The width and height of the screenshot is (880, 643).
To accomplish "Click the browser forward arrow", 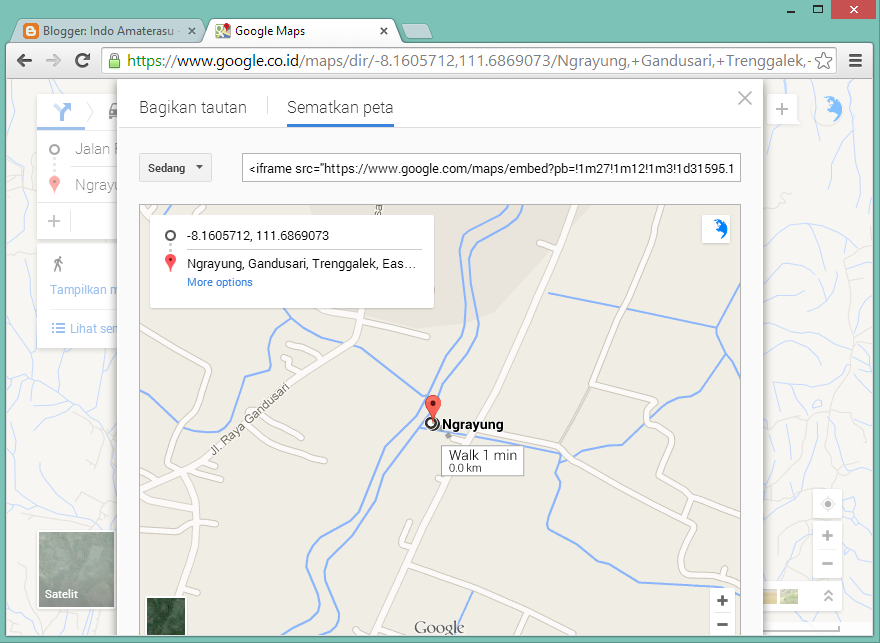I will tap(53, 61).
